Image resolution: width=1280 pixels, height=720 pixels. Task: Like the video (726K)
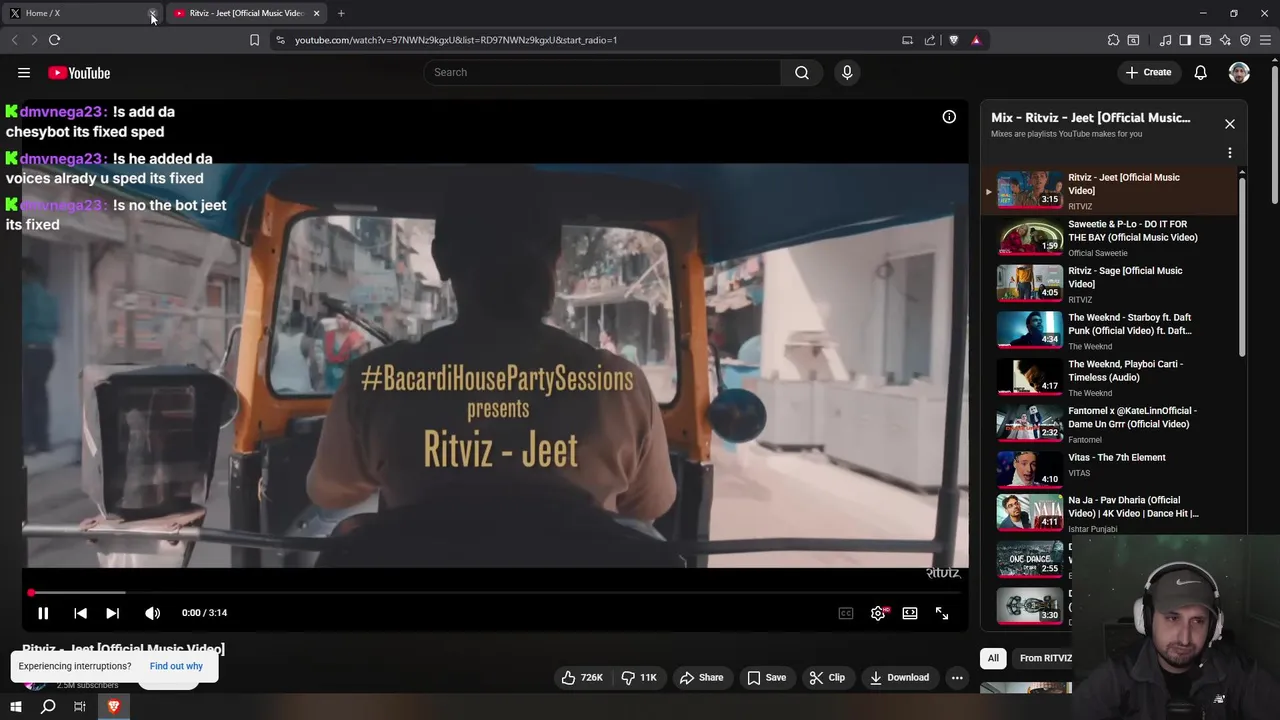[x=581, y=677]
